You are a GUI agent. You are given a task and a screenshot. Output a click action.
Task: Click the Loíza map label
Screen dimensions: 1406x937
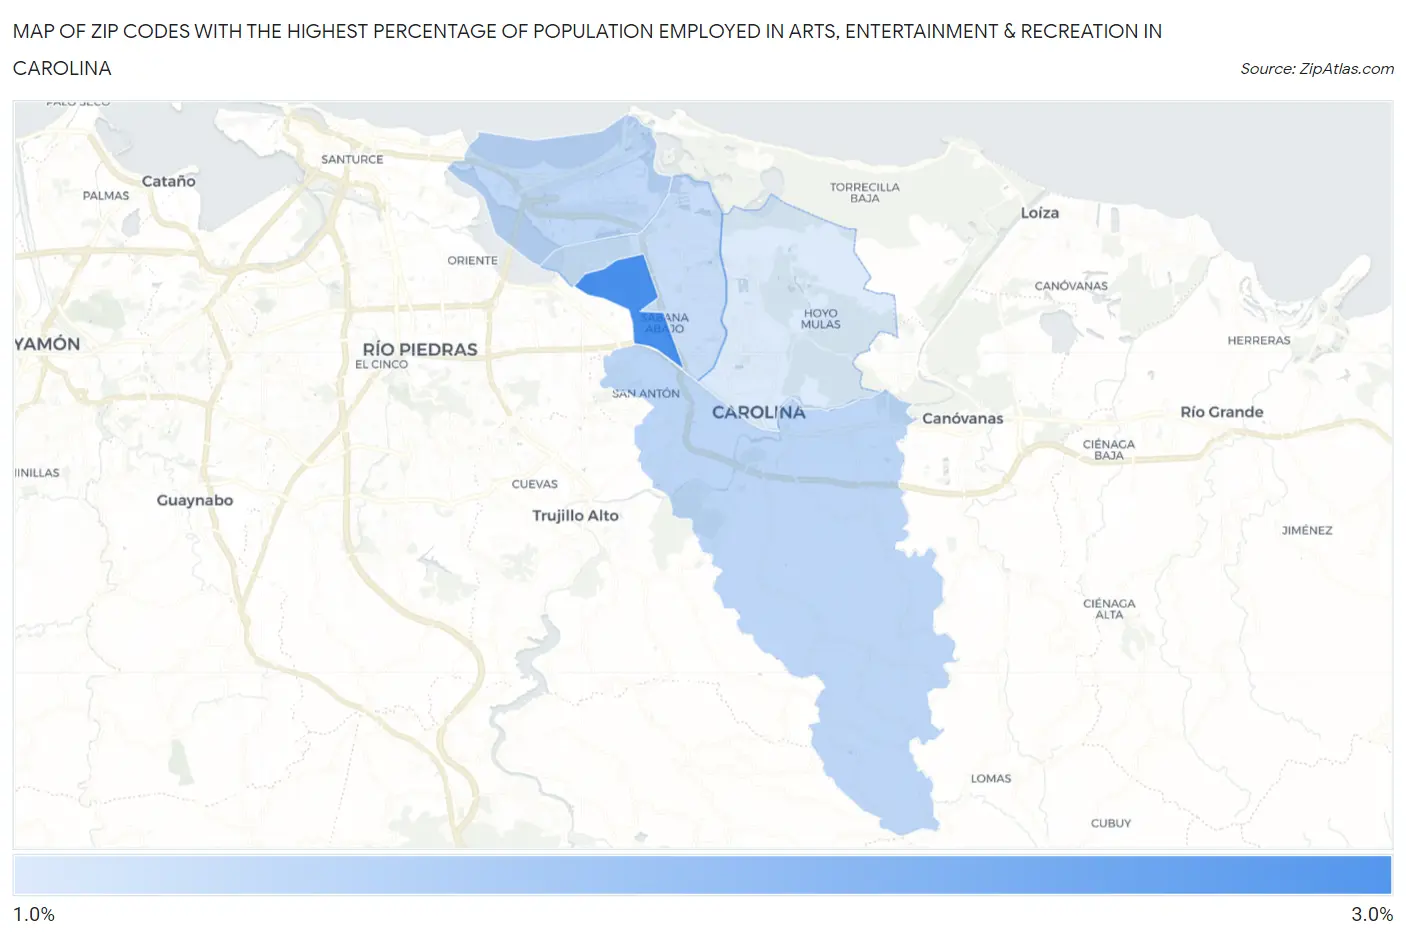pos(1040,213)
